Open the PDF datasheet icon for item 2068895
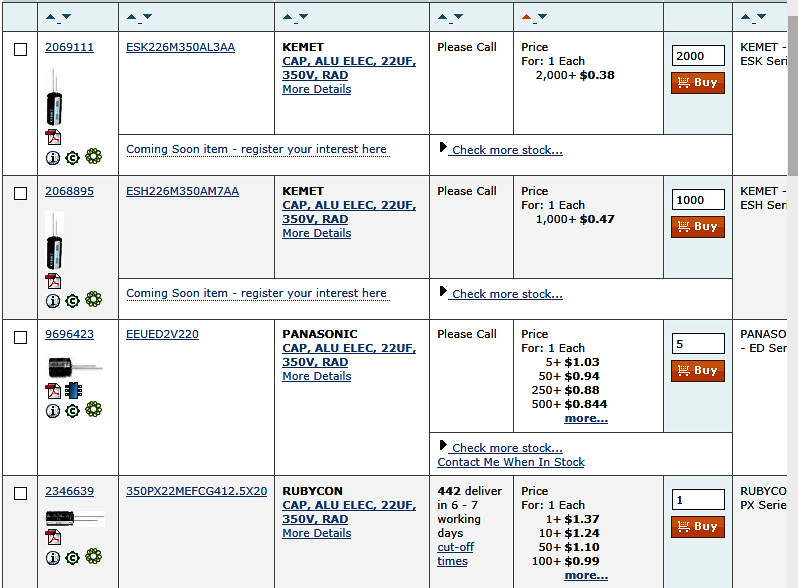 pos(53,281)
